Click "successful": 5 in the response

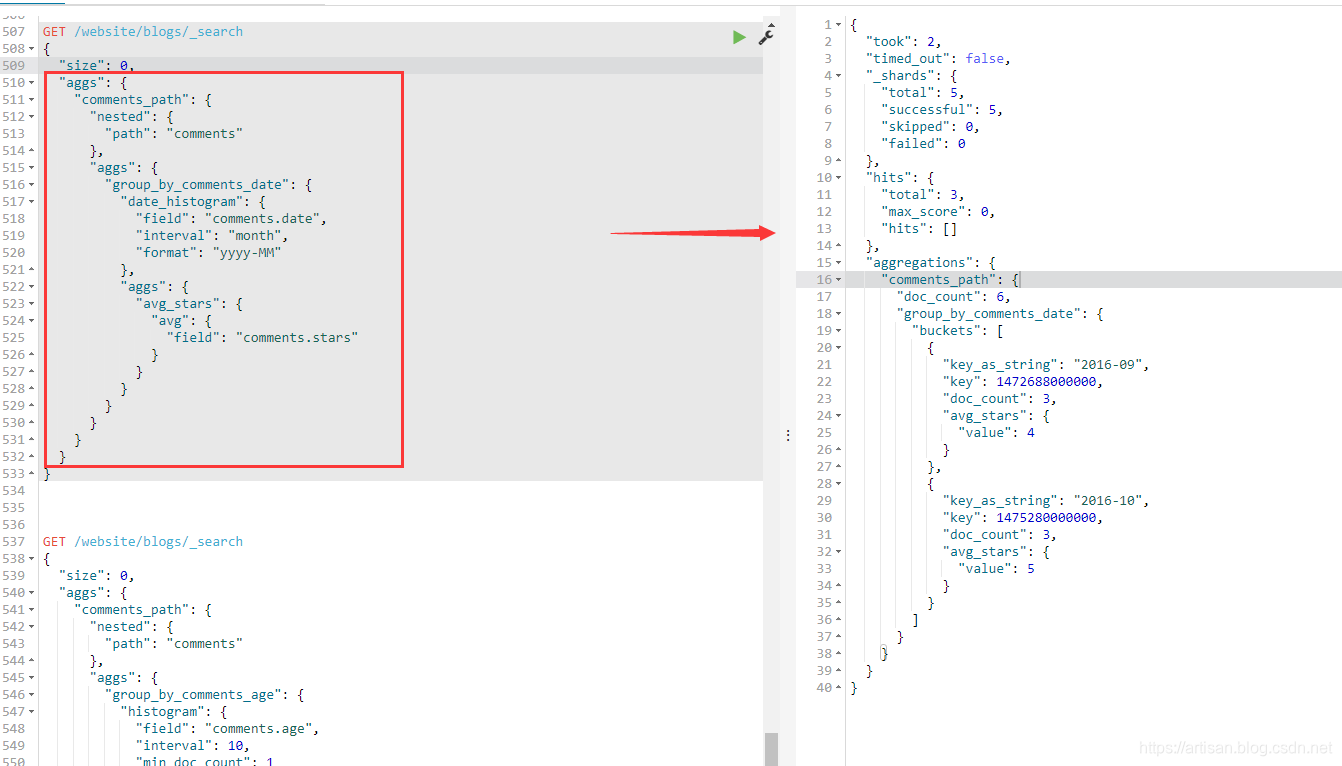942,109
